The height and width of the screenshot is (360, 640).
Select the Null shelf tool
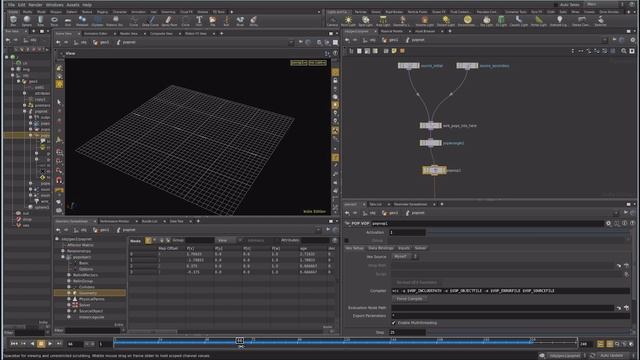pos(227,20)
